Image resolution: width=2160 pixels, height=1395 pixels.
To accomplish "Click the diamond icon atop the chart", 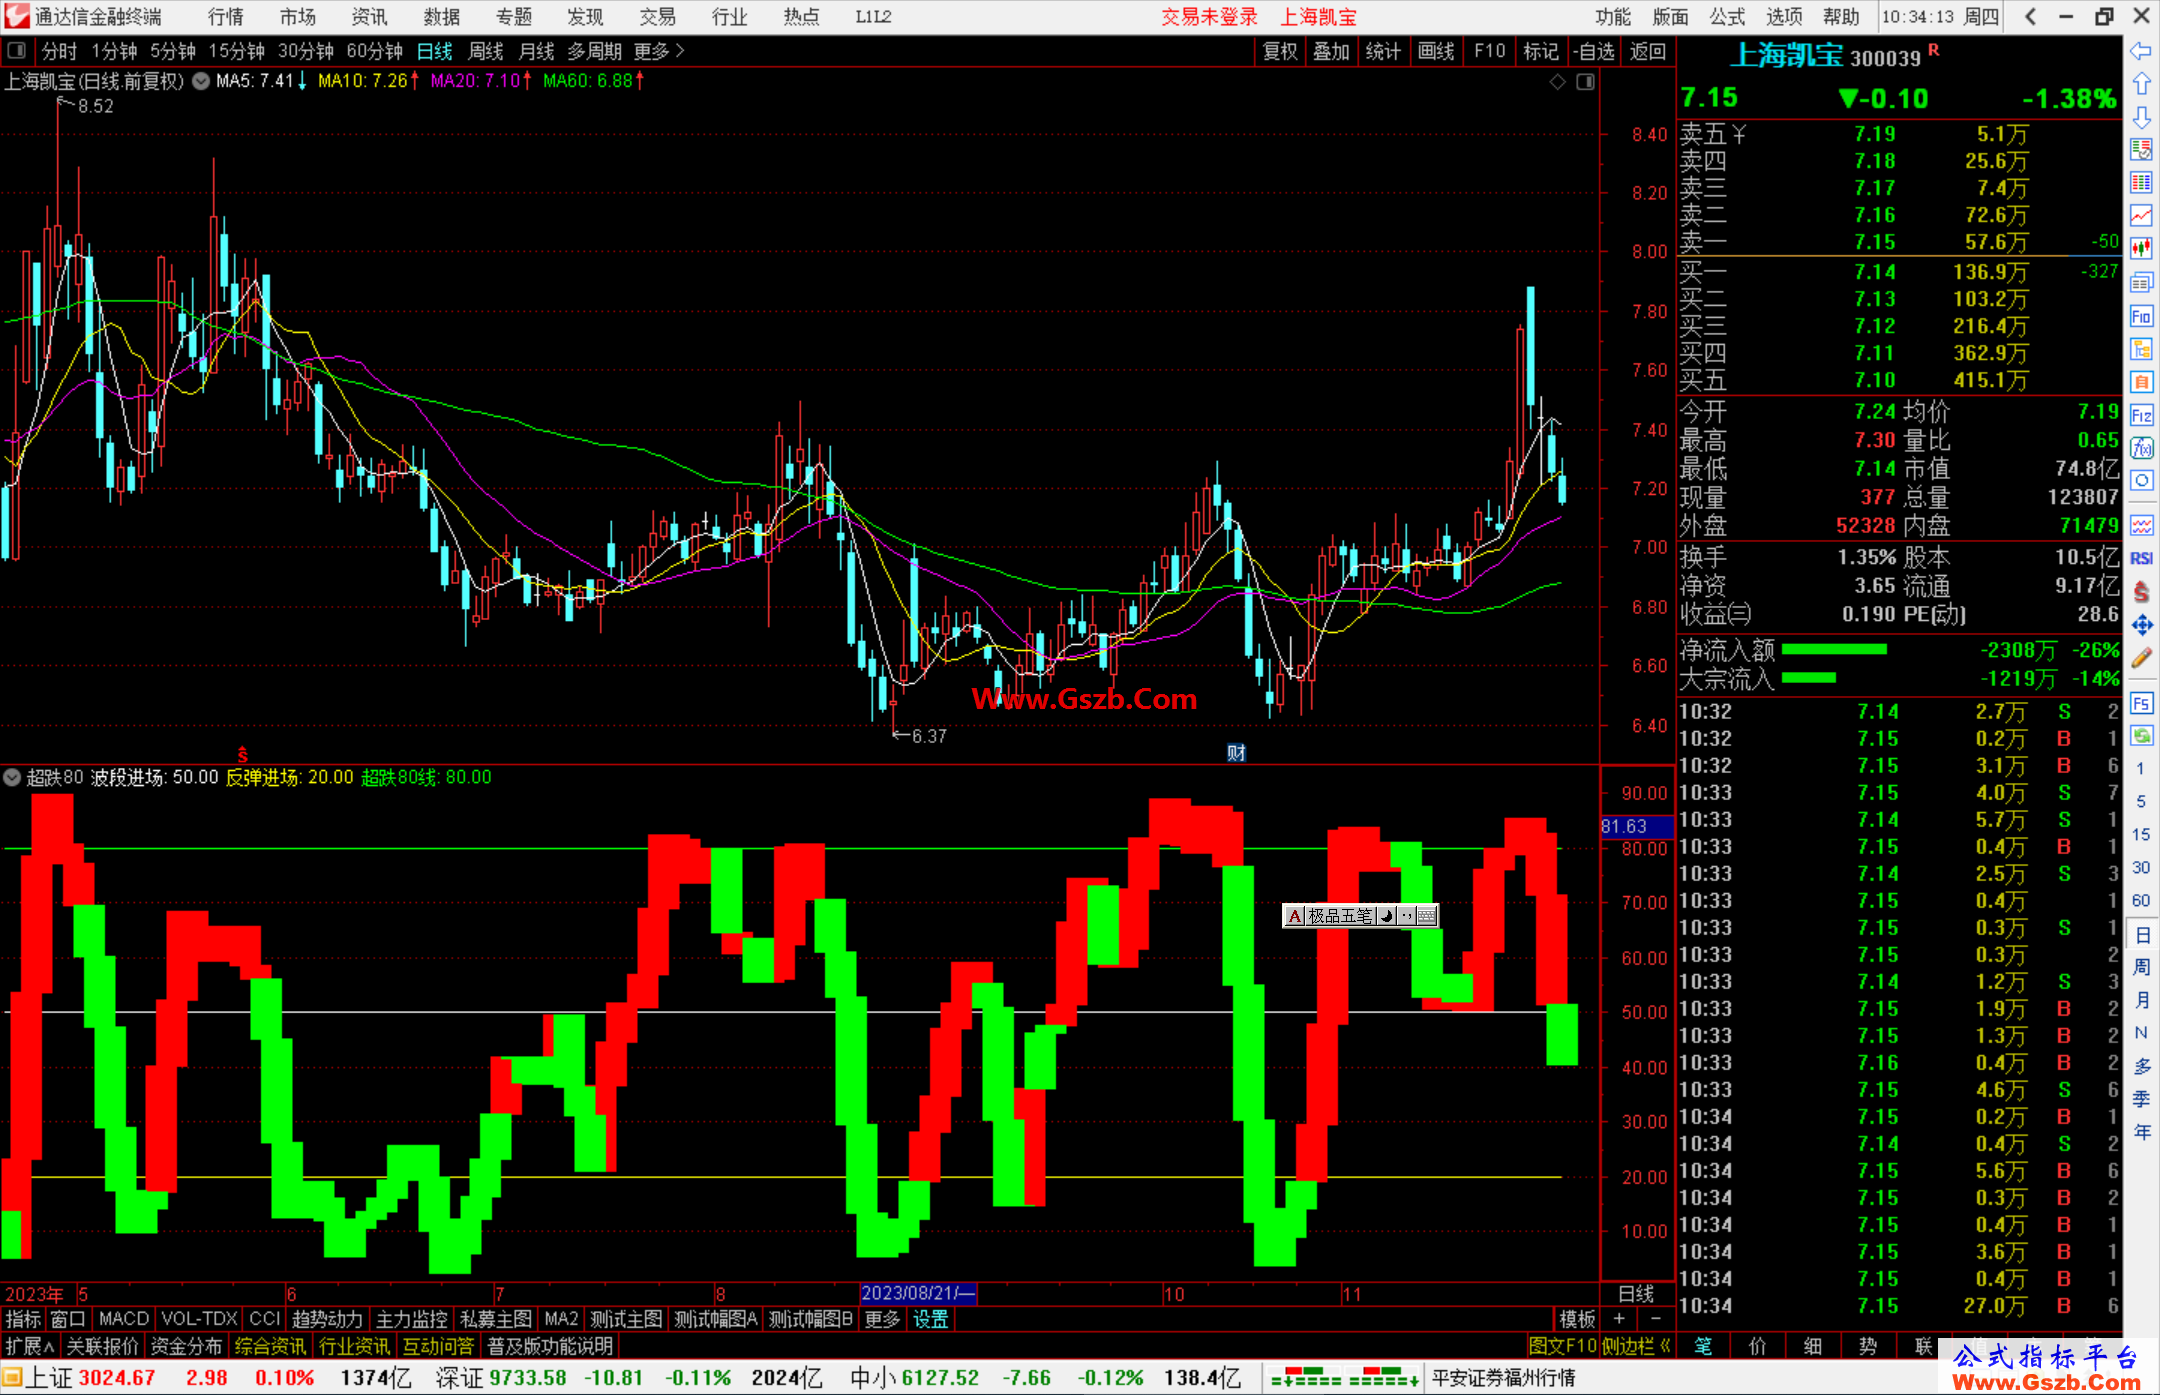I will (1557, 82).
